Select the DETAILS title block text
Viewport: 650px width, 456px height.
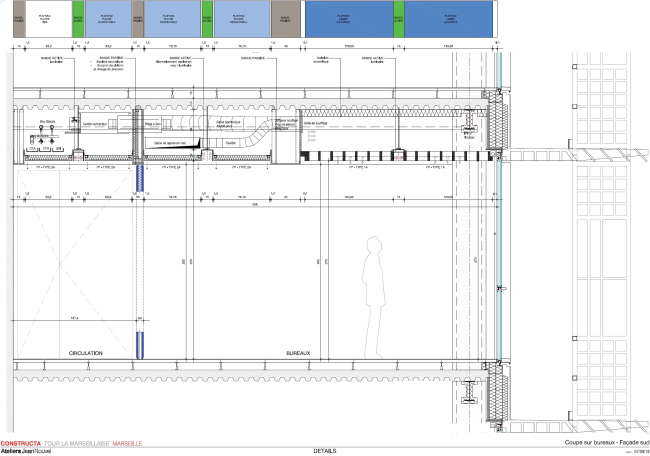click(324, 451)
